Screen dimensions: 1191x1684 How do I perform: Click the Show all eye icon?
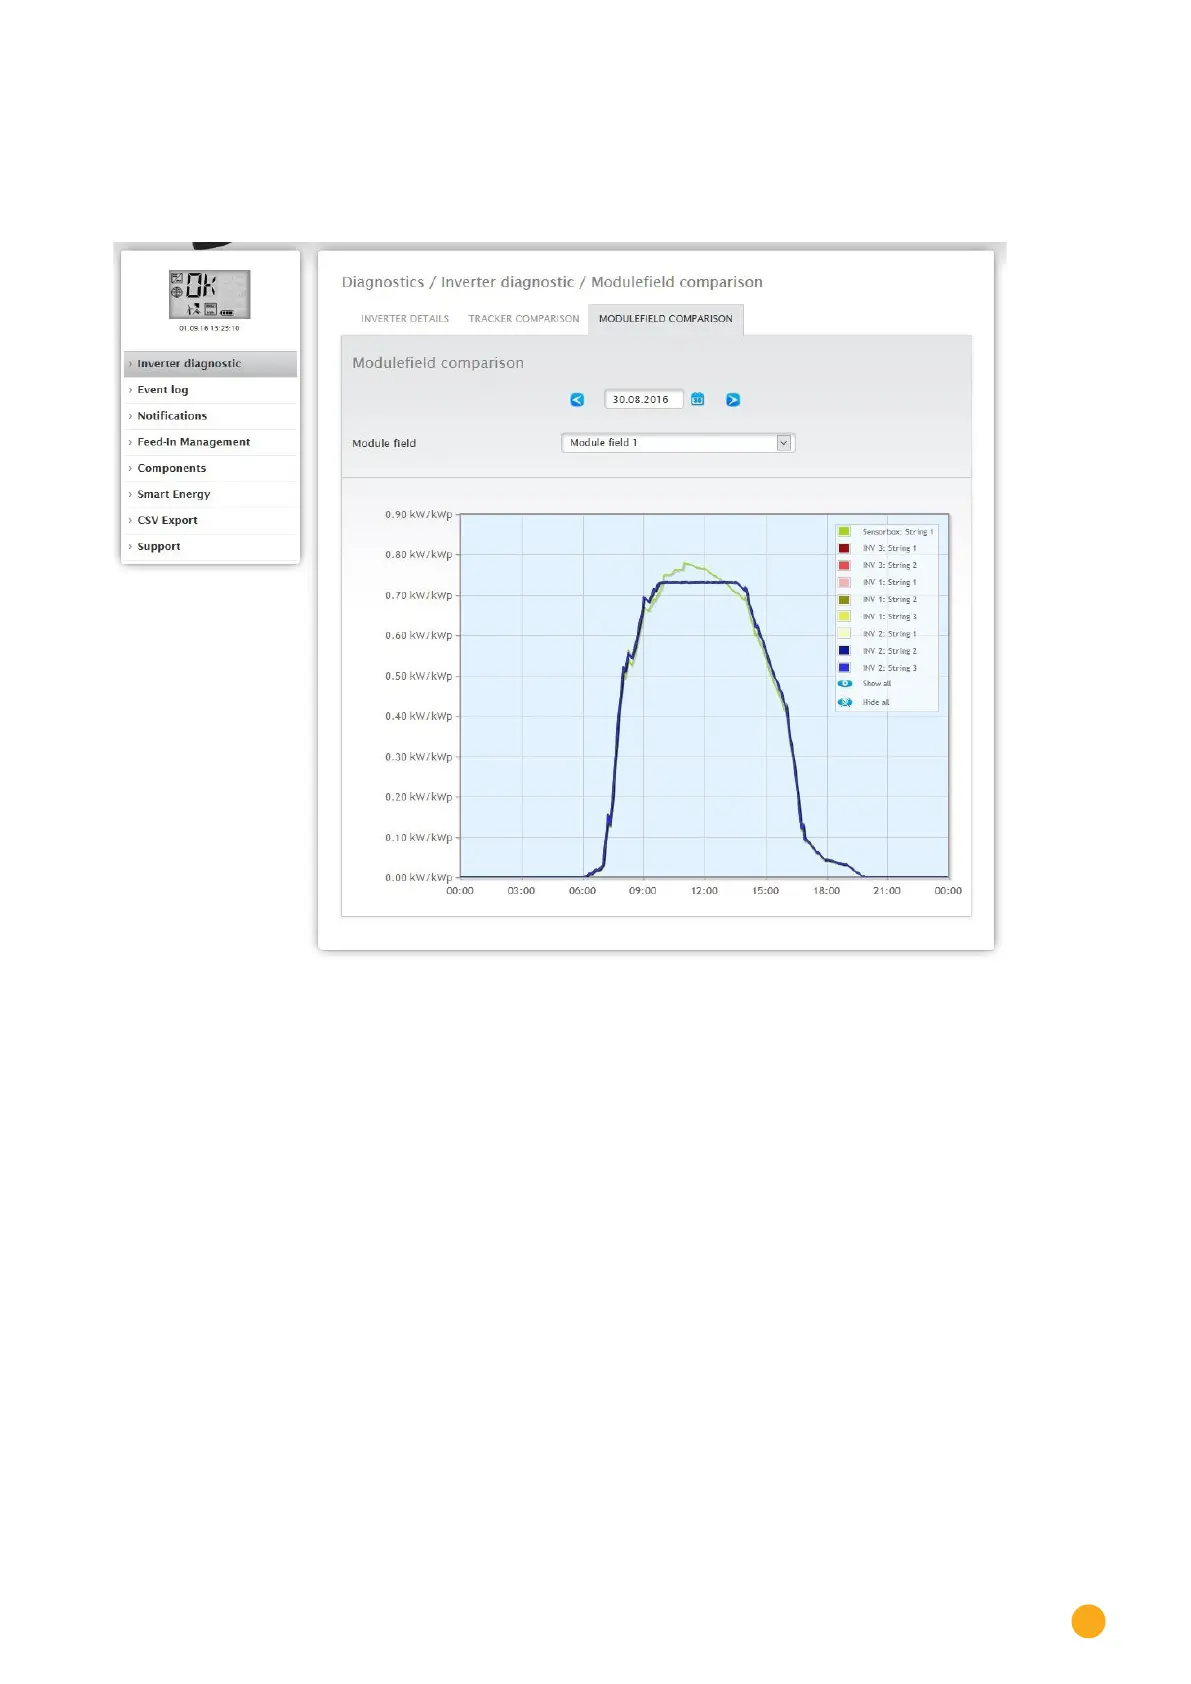(x=845, y=684)
